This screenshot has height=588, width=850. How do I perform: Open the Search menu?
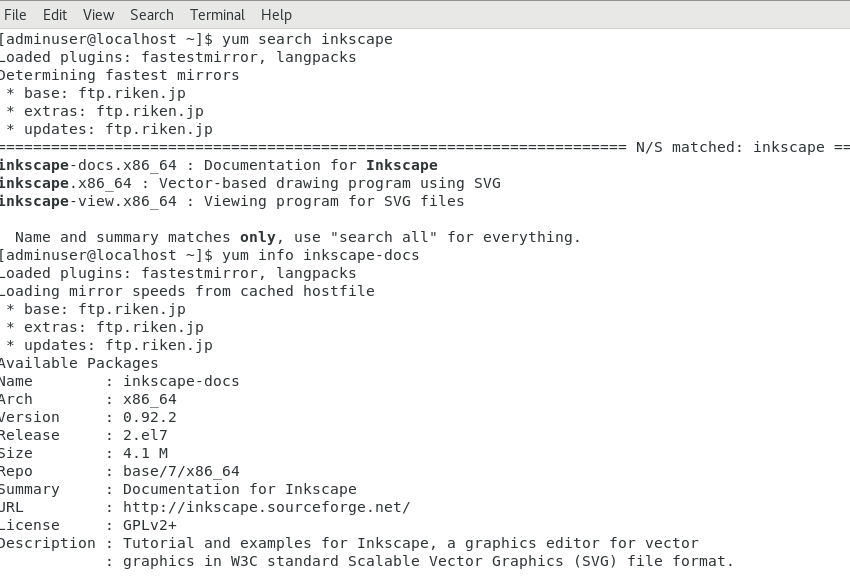pos(152,15)
